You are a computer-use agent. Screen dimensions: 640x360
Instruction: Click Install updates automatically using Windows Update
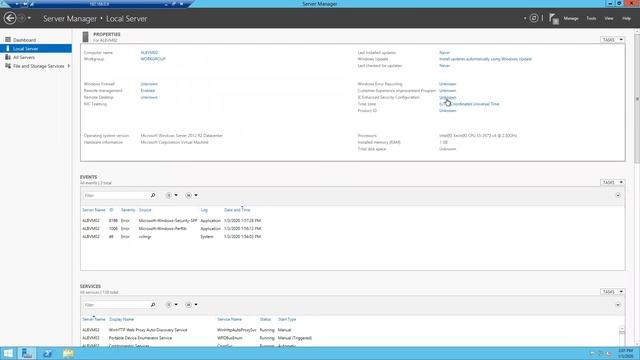click(x=485, y=59)
